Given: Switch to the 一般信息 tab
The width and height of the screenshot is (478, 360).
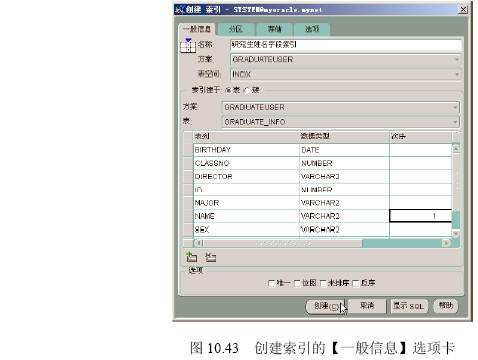Looking at the screenshot, I should pos(197,29).
